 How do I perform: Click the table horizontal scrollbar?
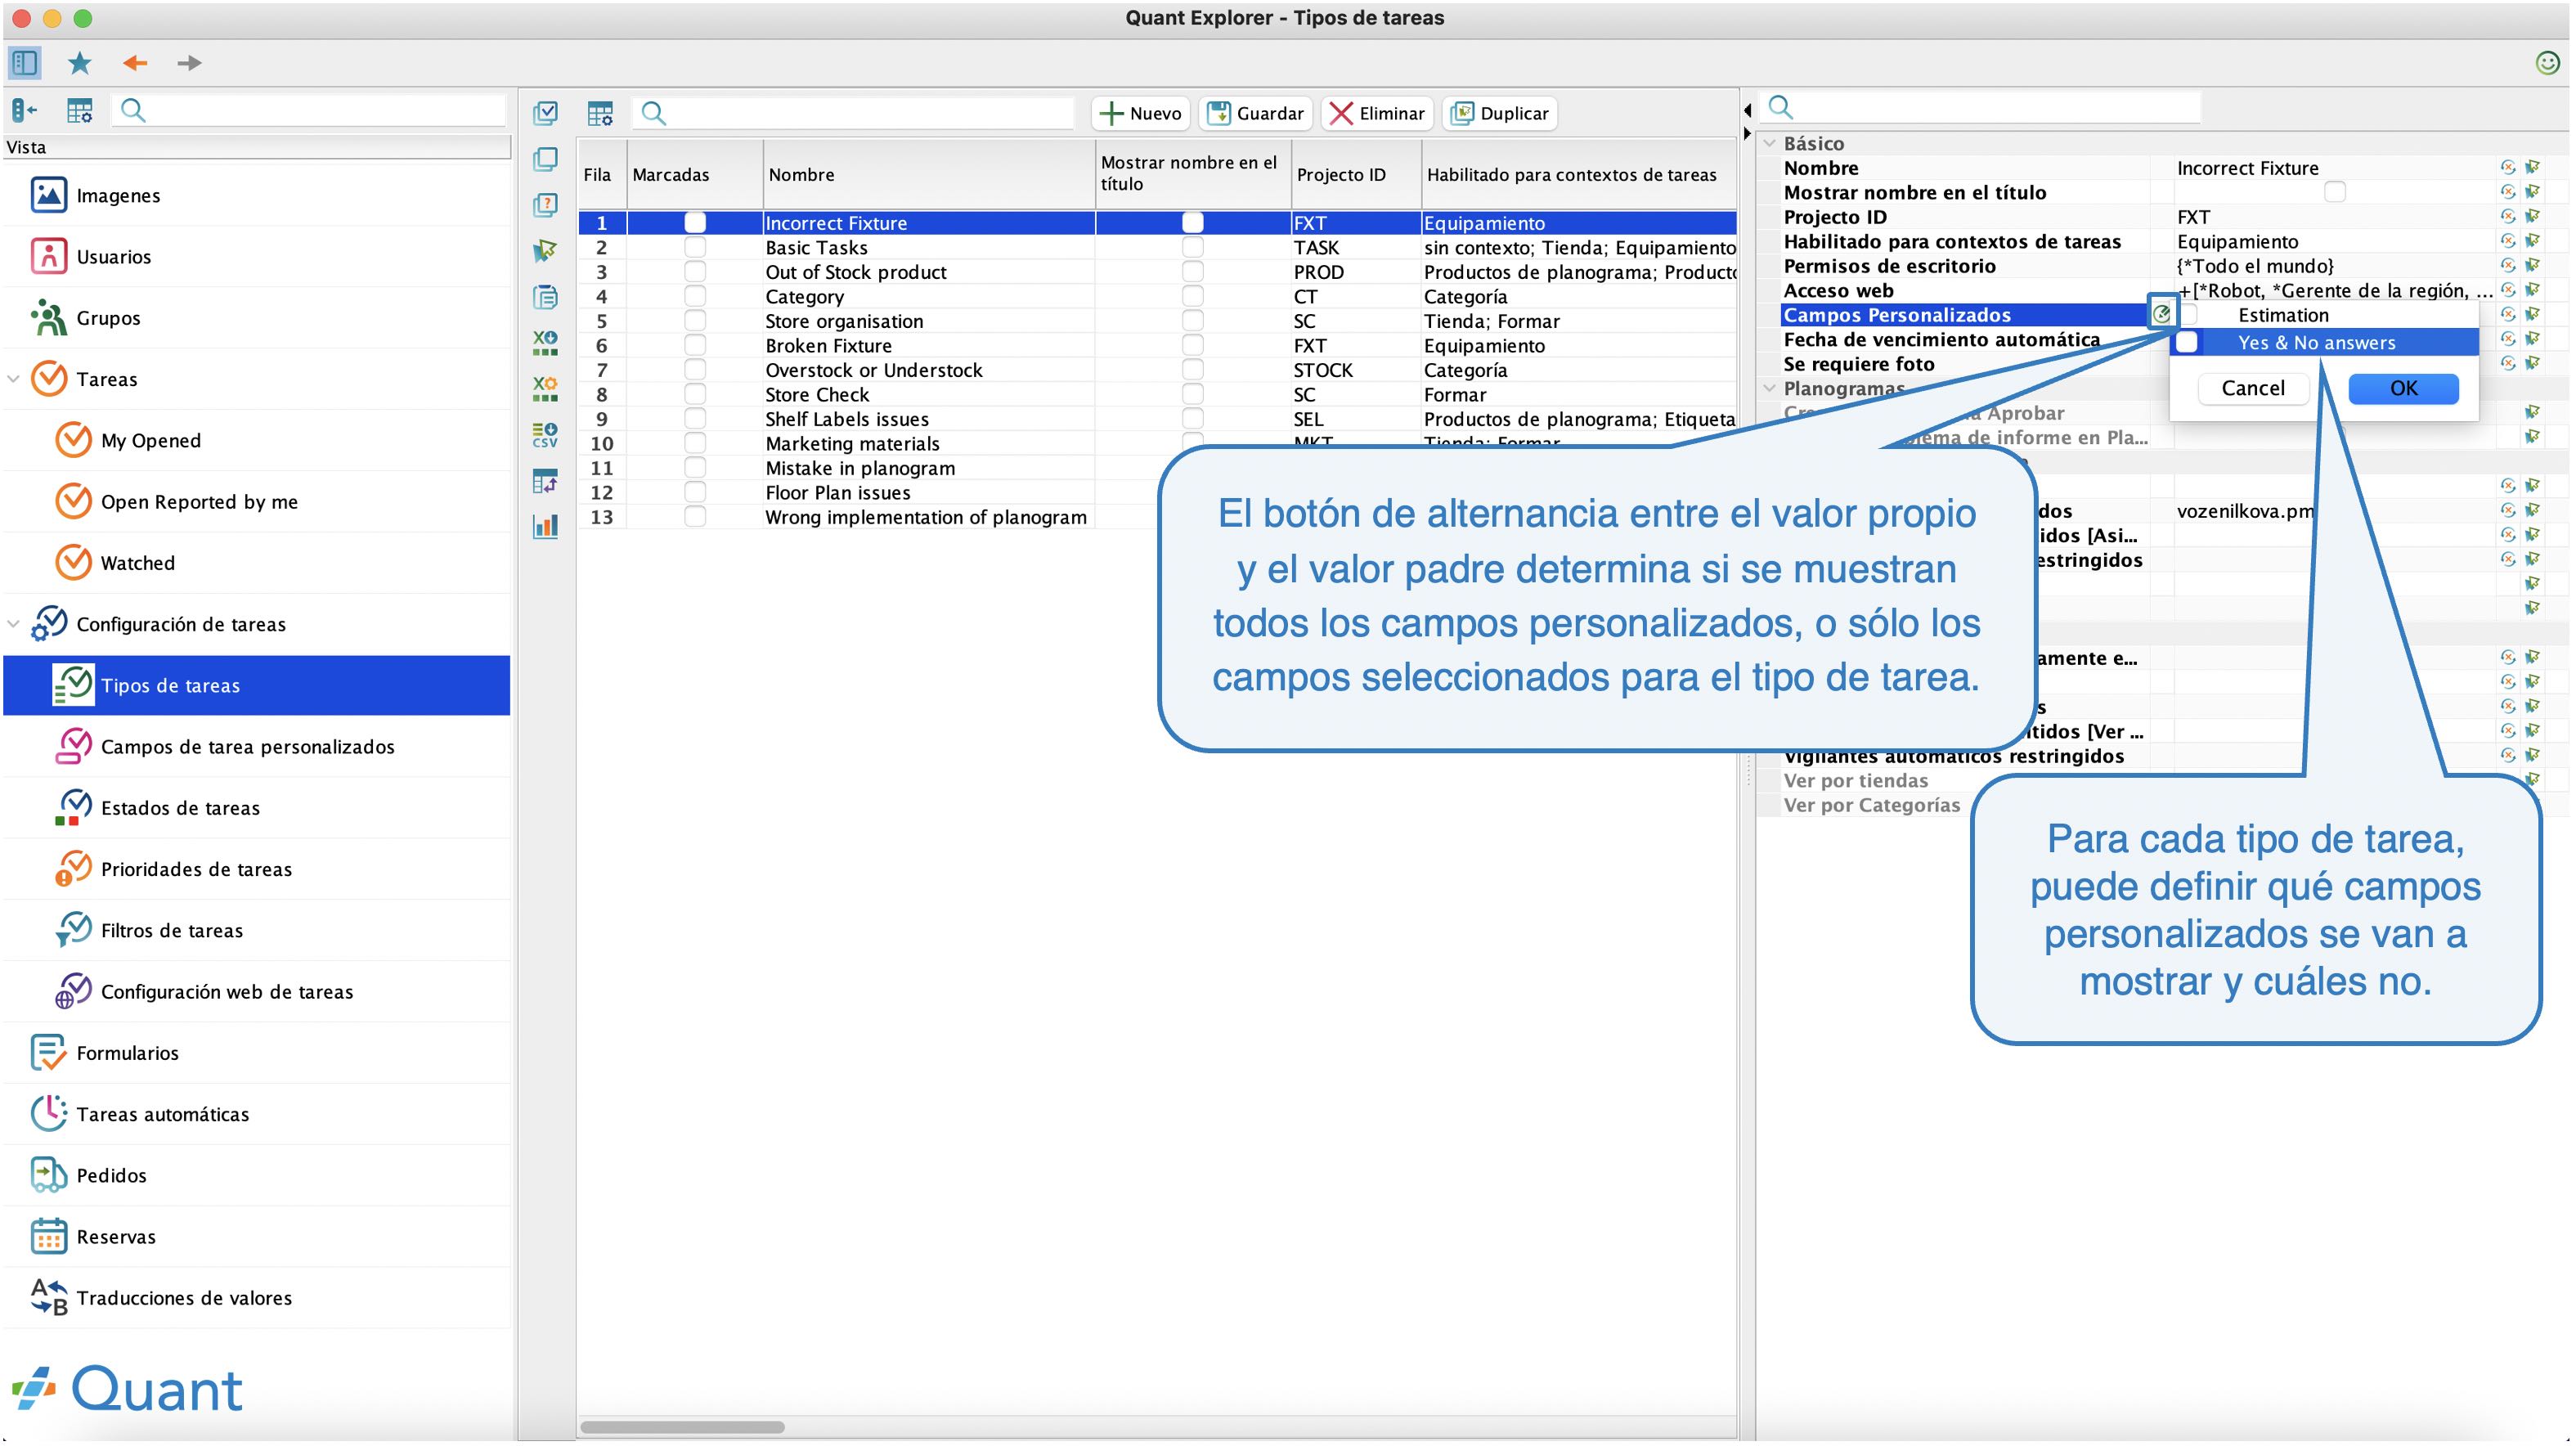click(683, 1426)
